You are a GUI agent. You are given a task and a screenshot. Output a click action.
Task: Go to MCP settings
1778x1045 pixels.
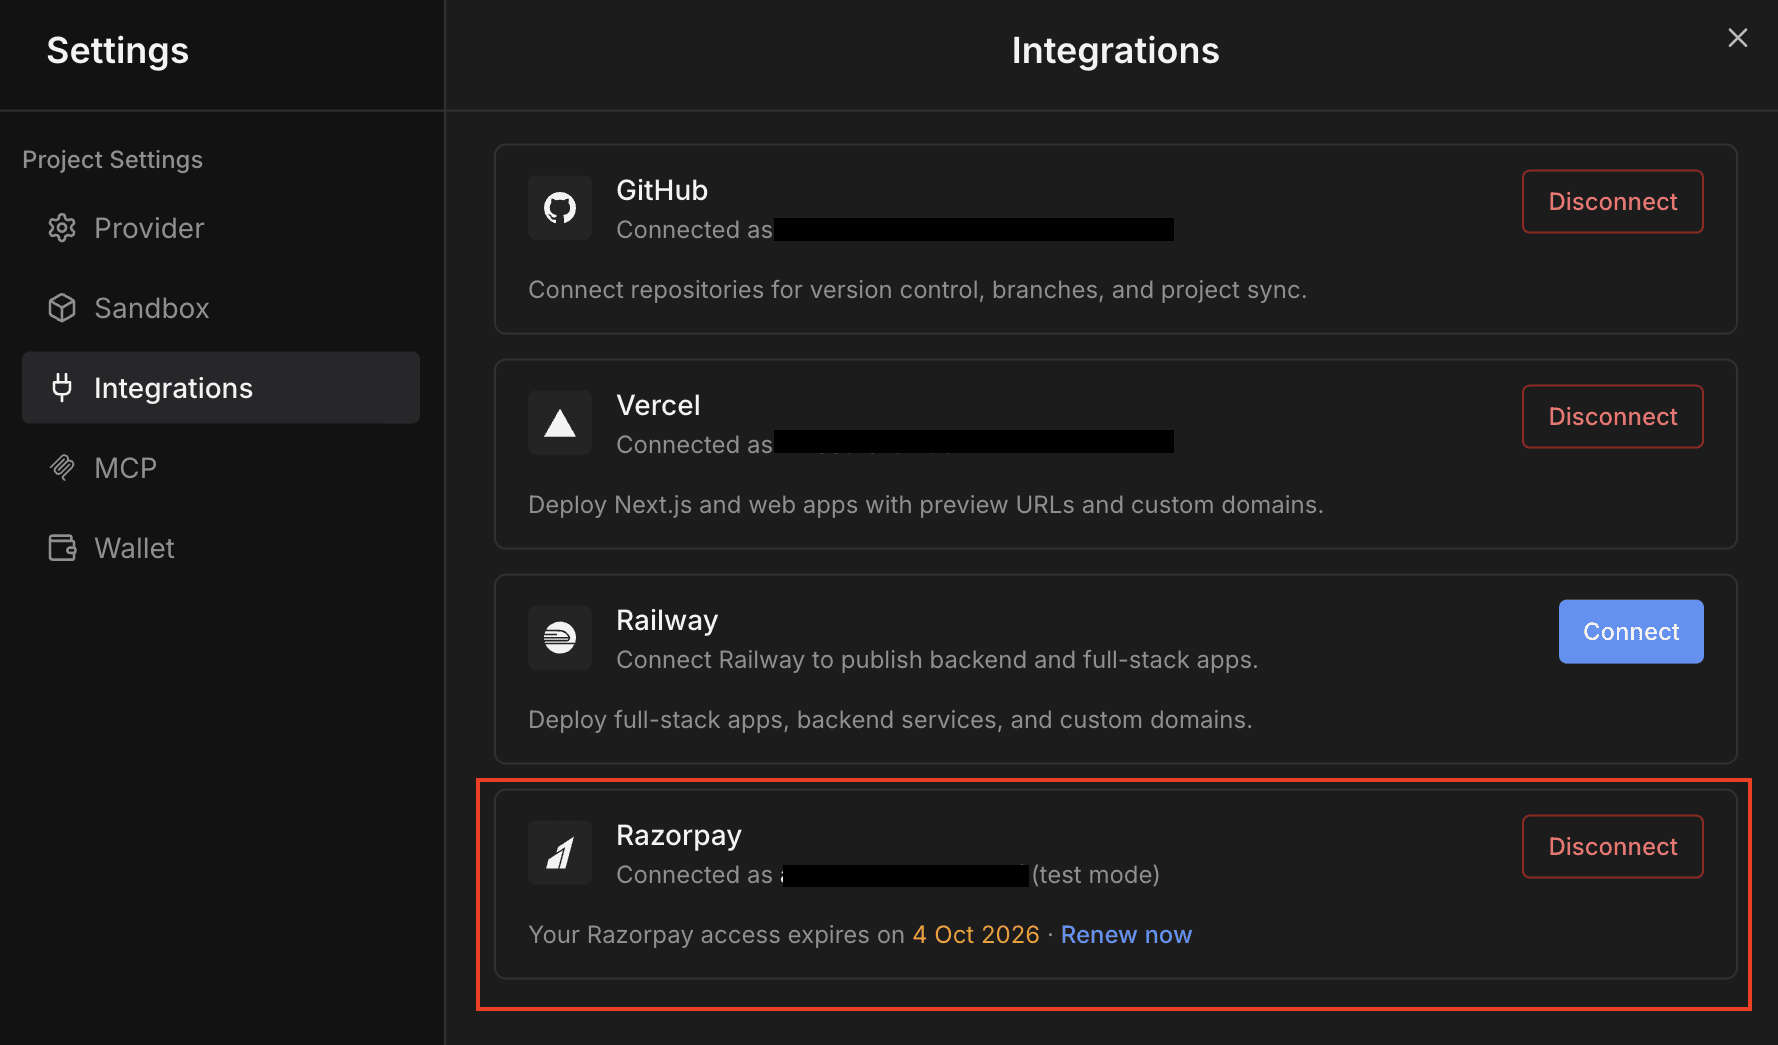(221, 468)
